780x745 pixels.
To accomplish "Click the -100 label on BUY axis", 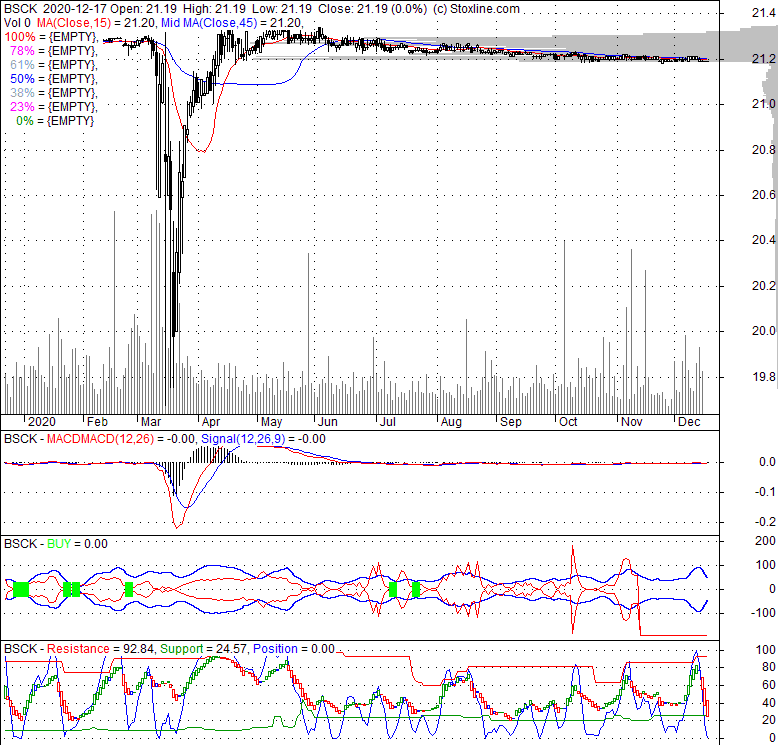I will pyautogui.click(x=764, y=612).
